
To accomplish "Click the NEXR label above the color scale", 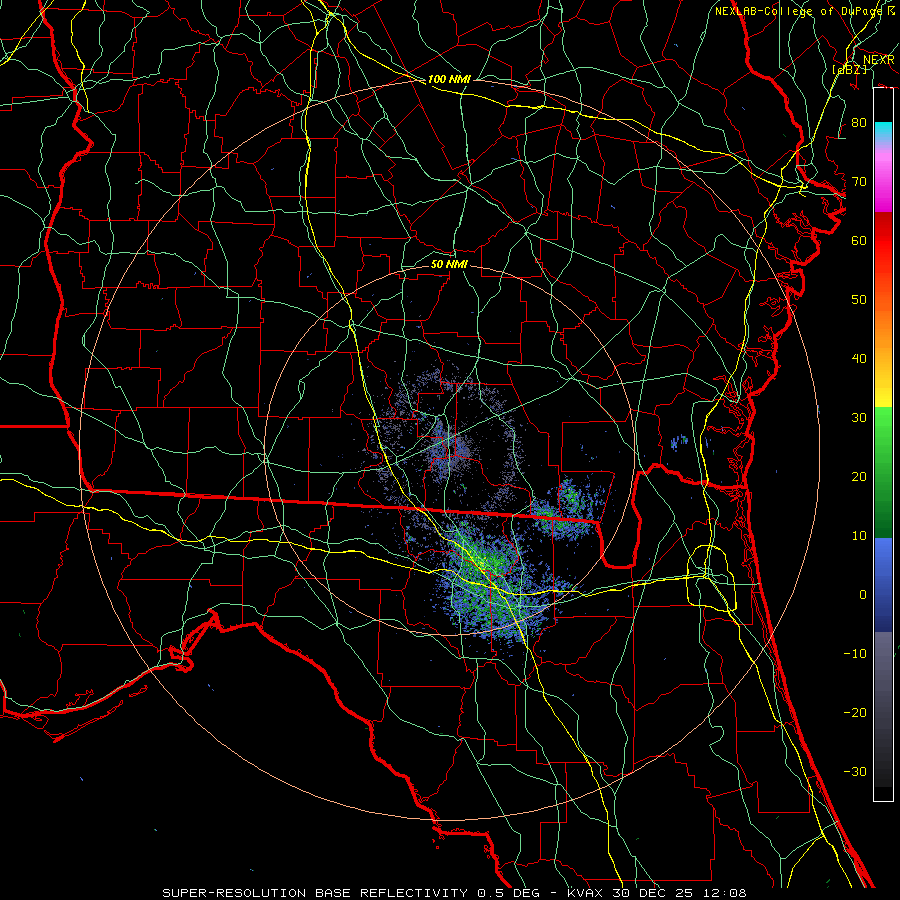I will pyautogui.click(x=878, y=60).
